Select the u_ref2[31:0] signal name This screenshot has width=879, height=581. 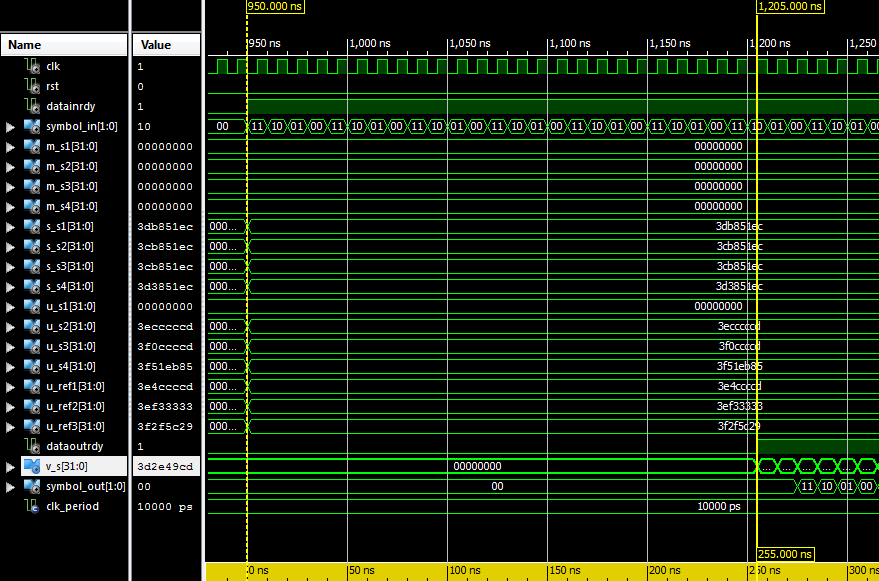point(75,407)
